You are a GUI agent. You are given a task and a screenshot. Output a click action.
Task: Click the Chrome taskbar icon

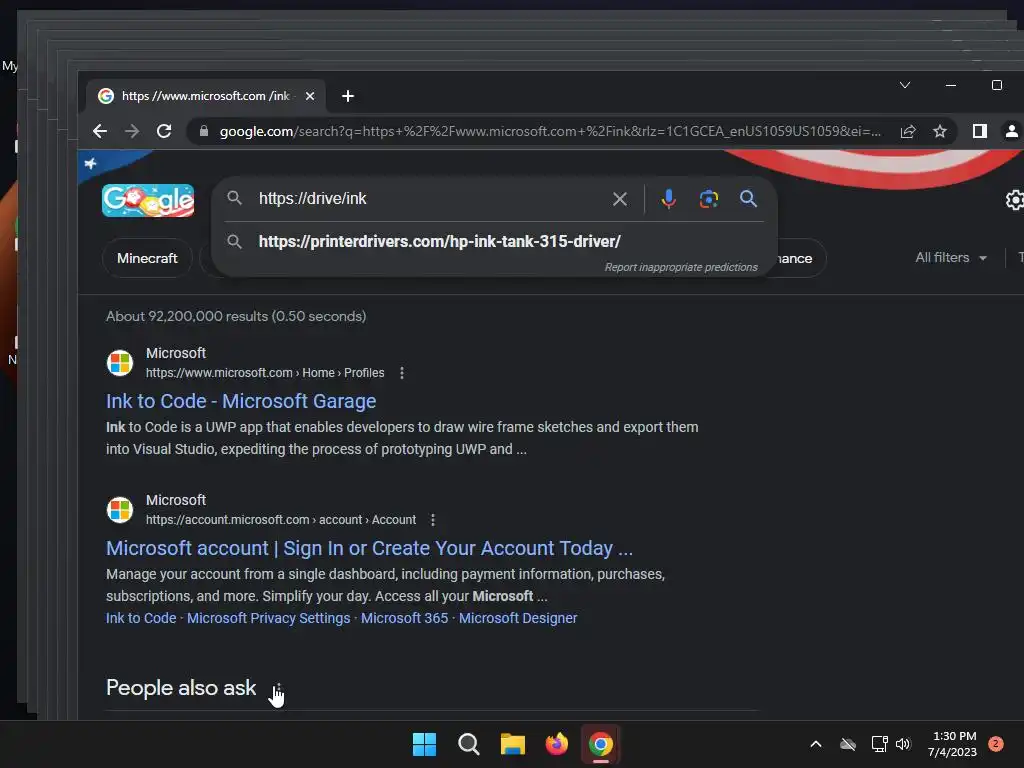[601, 744]
